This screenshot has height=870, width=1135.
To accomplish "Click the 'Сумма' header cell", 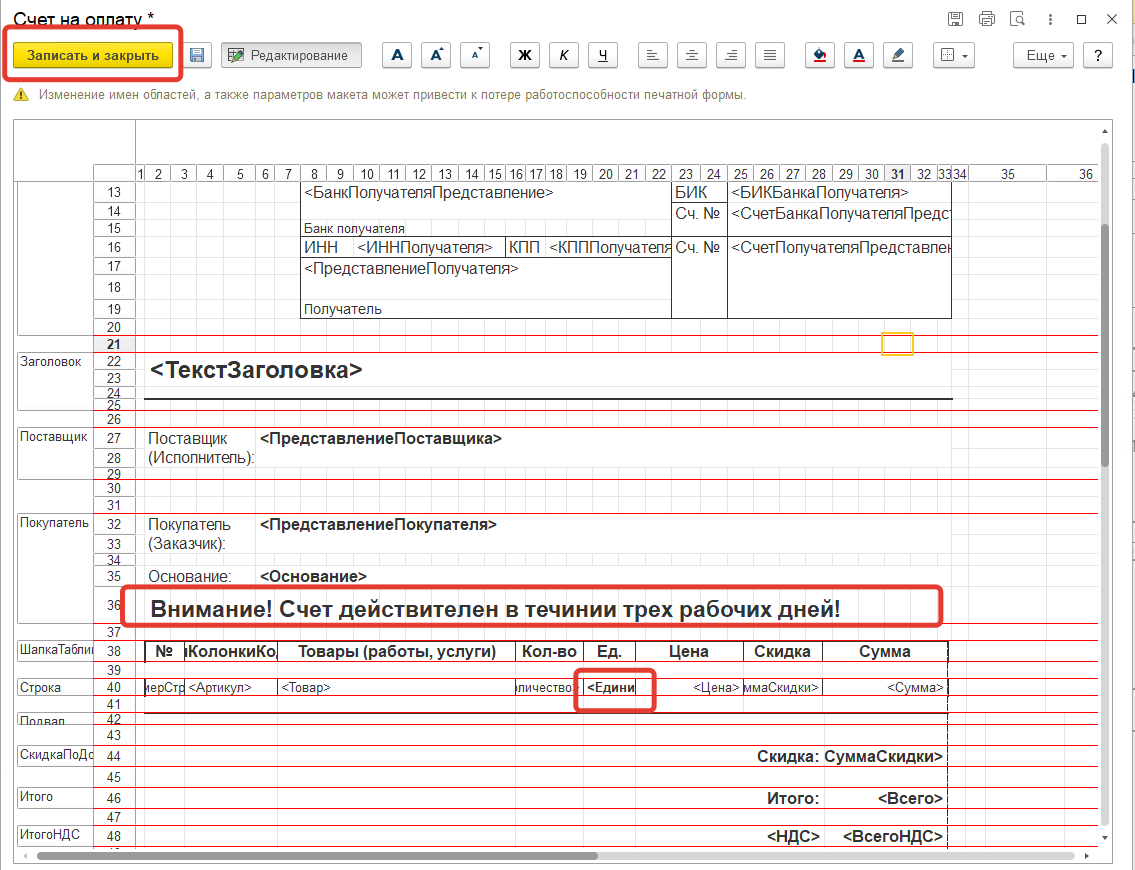I will (885, 651).
